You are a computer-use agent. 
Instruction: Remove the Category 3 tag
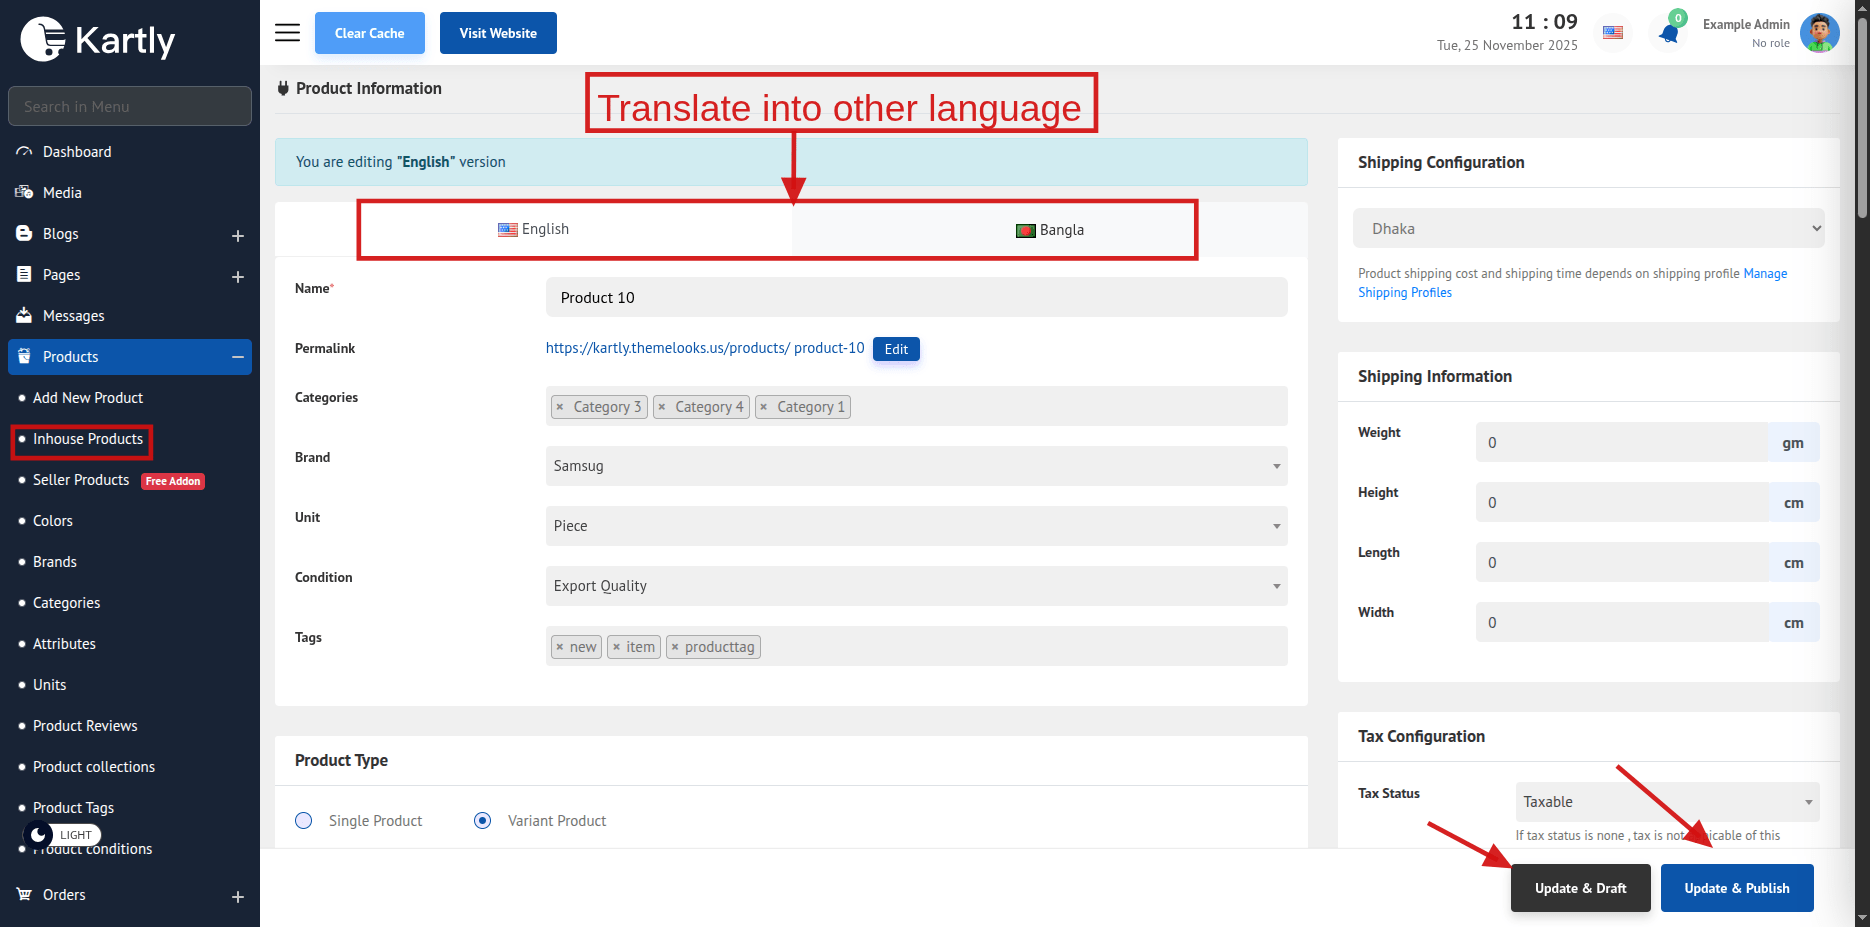coord(560,407)
